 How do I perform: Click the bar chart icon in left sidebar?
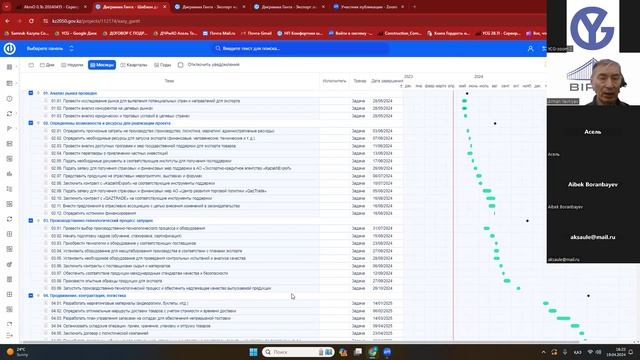coord(9,174)
